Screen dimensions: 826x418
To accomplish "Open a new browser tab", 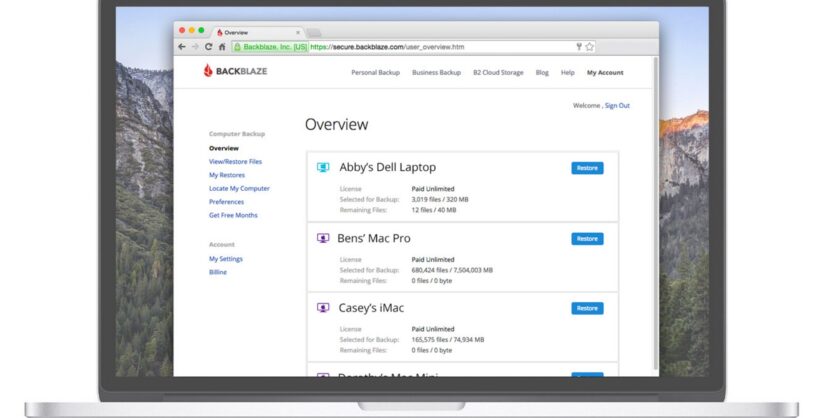I will 314,33.
